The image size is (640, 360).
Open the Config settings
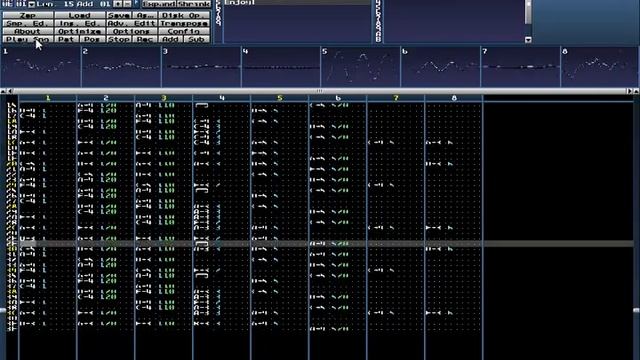click(184, 31)
